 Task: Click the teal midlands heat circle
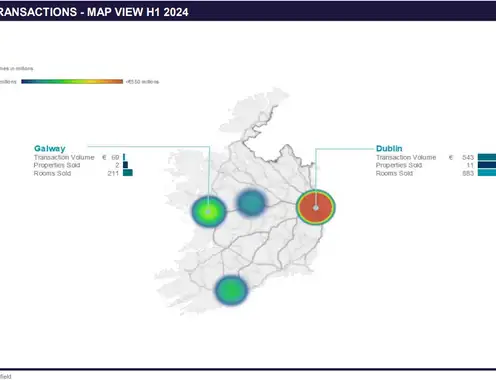point(251,202)
